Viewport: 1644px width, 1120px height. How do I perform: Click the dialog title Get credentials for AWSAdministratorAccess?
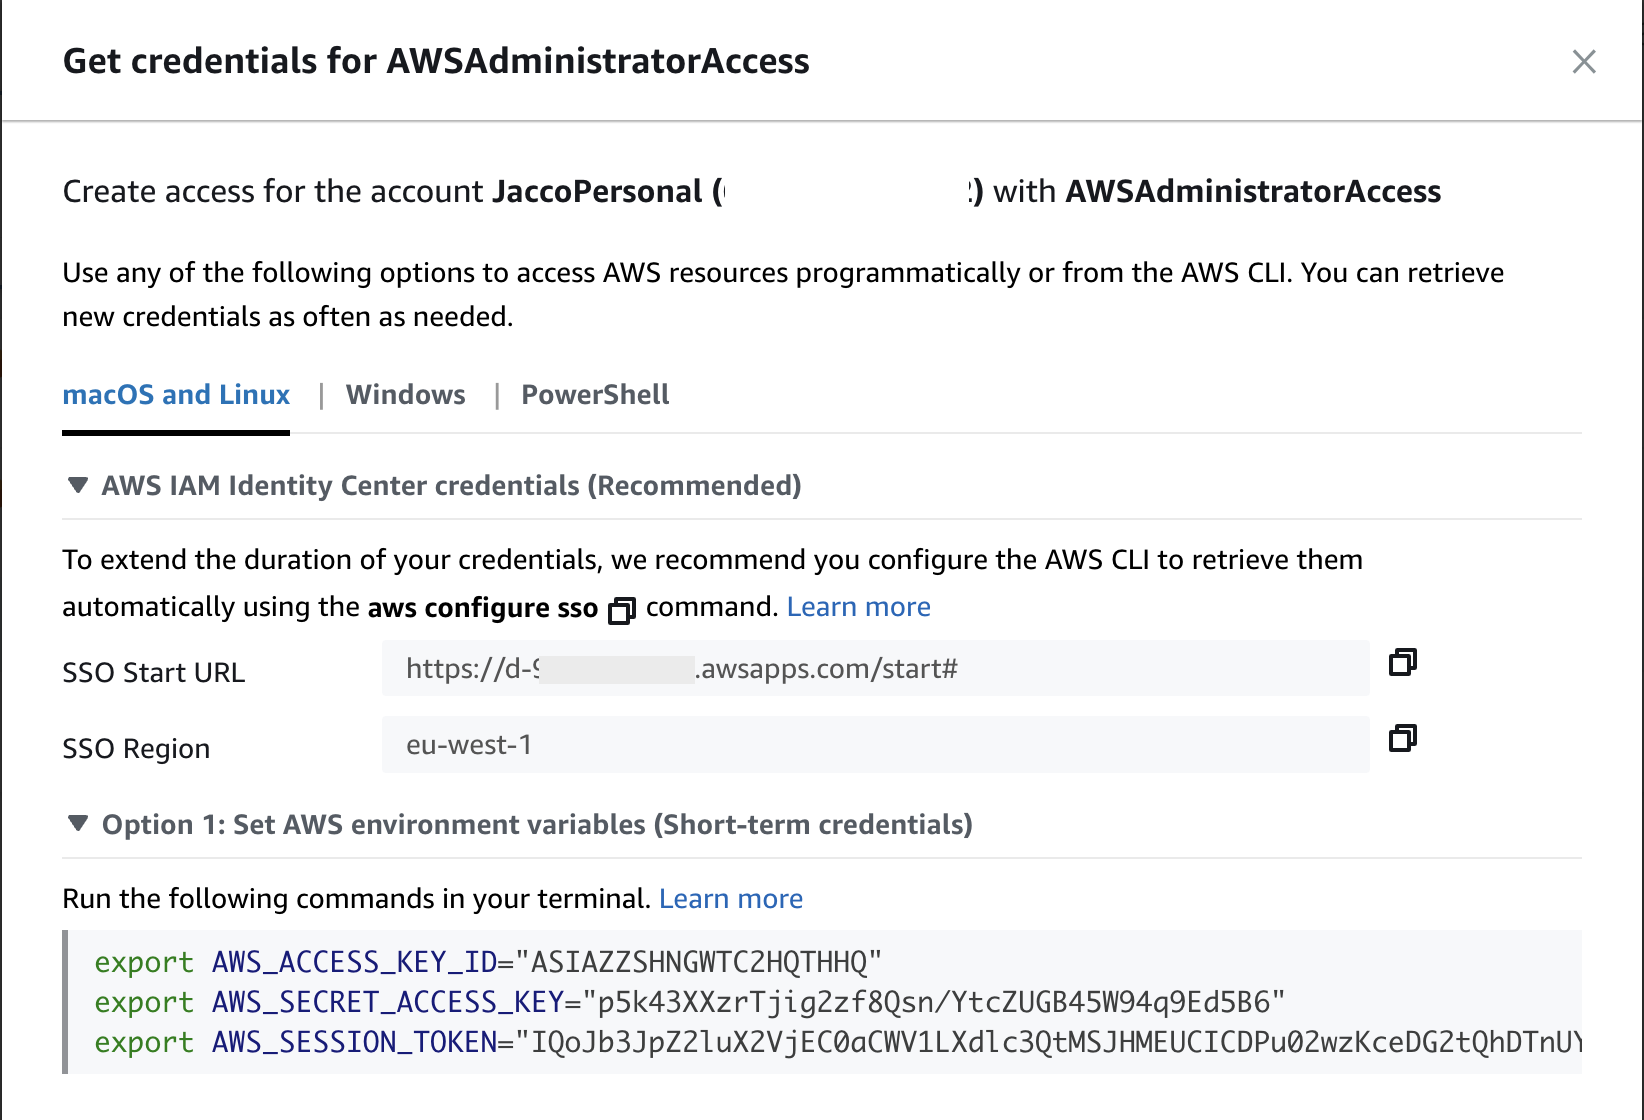[436, 61]
